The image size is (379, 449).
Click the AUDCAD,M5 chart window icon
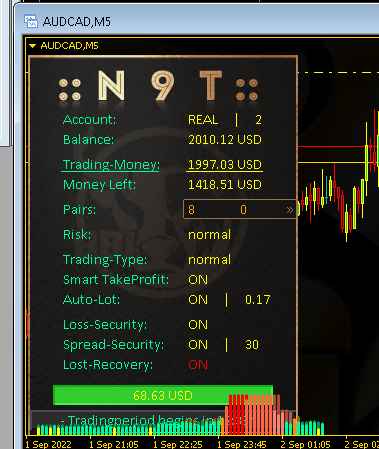coord(31,21)
